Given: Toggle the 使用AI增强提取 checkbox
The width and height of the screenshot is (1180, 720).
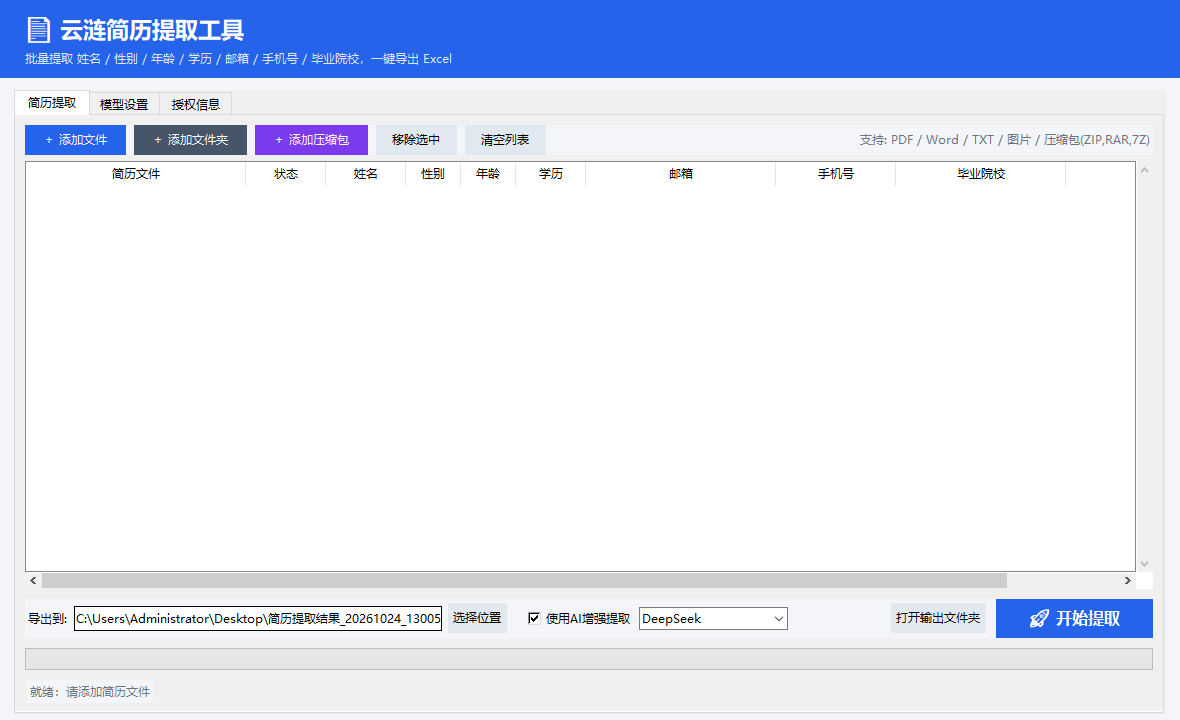Looking at the screenshot, I should (534, 618).
